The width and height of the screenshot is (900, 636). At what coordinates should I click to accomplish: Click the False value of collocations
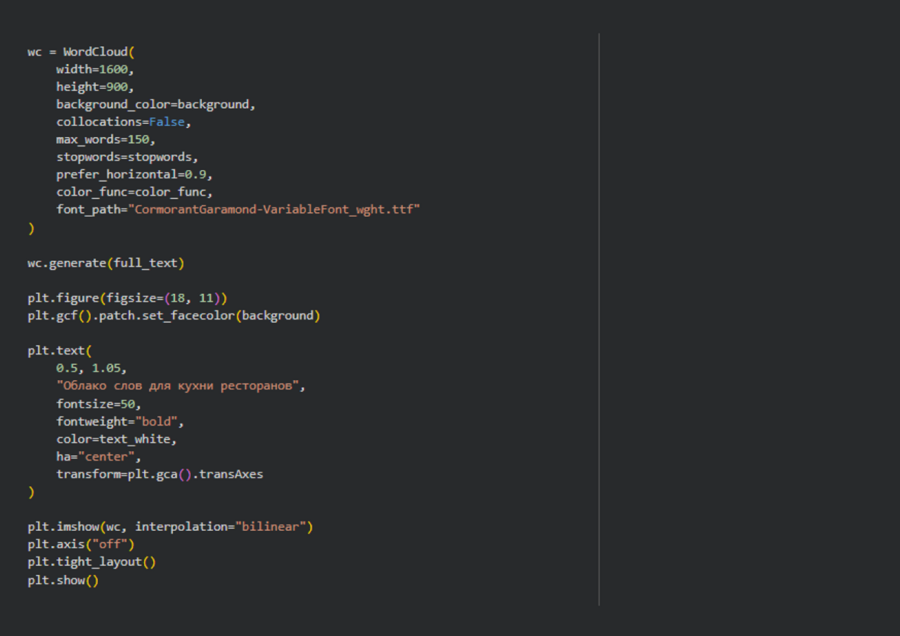click(167, 122)
